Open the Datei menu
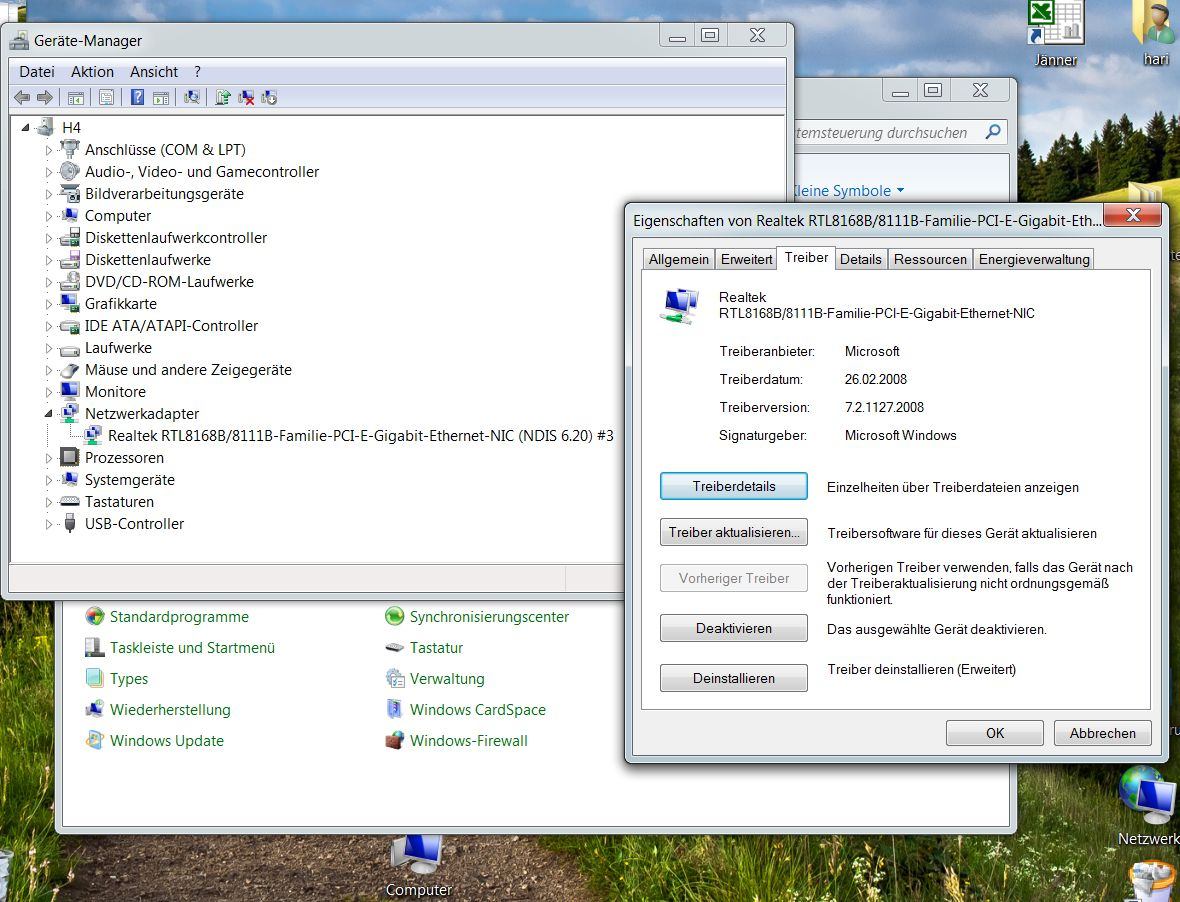1180x902 pixels. tap(37, 71)
